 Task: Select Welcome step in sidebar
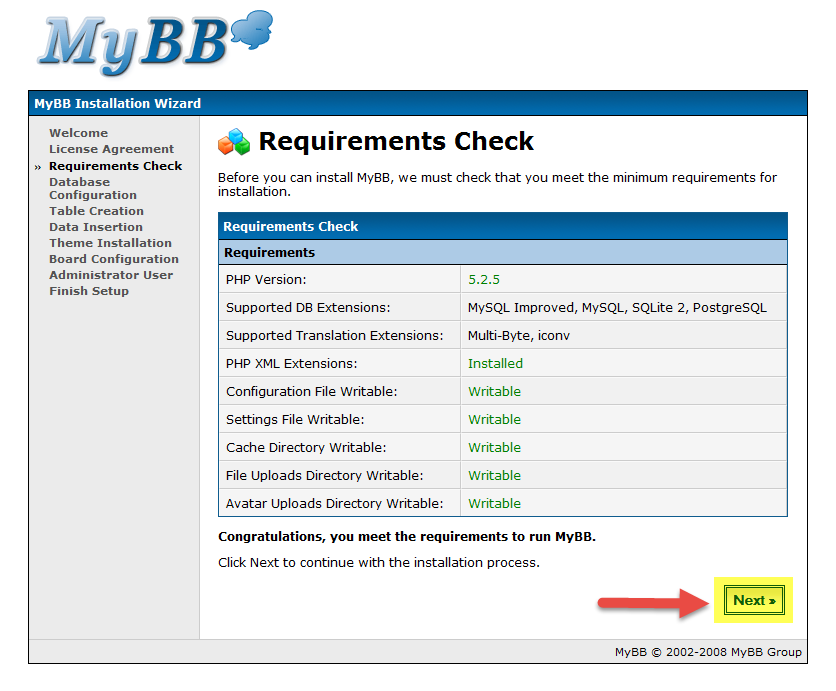click(x=78, y=133)
